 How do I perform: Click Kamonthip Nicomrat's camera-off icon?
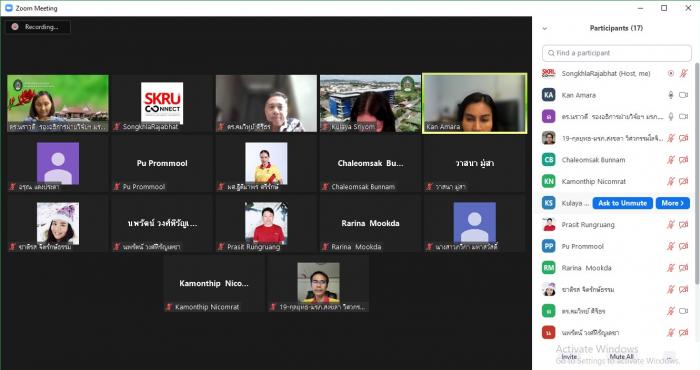coord(683,181)
